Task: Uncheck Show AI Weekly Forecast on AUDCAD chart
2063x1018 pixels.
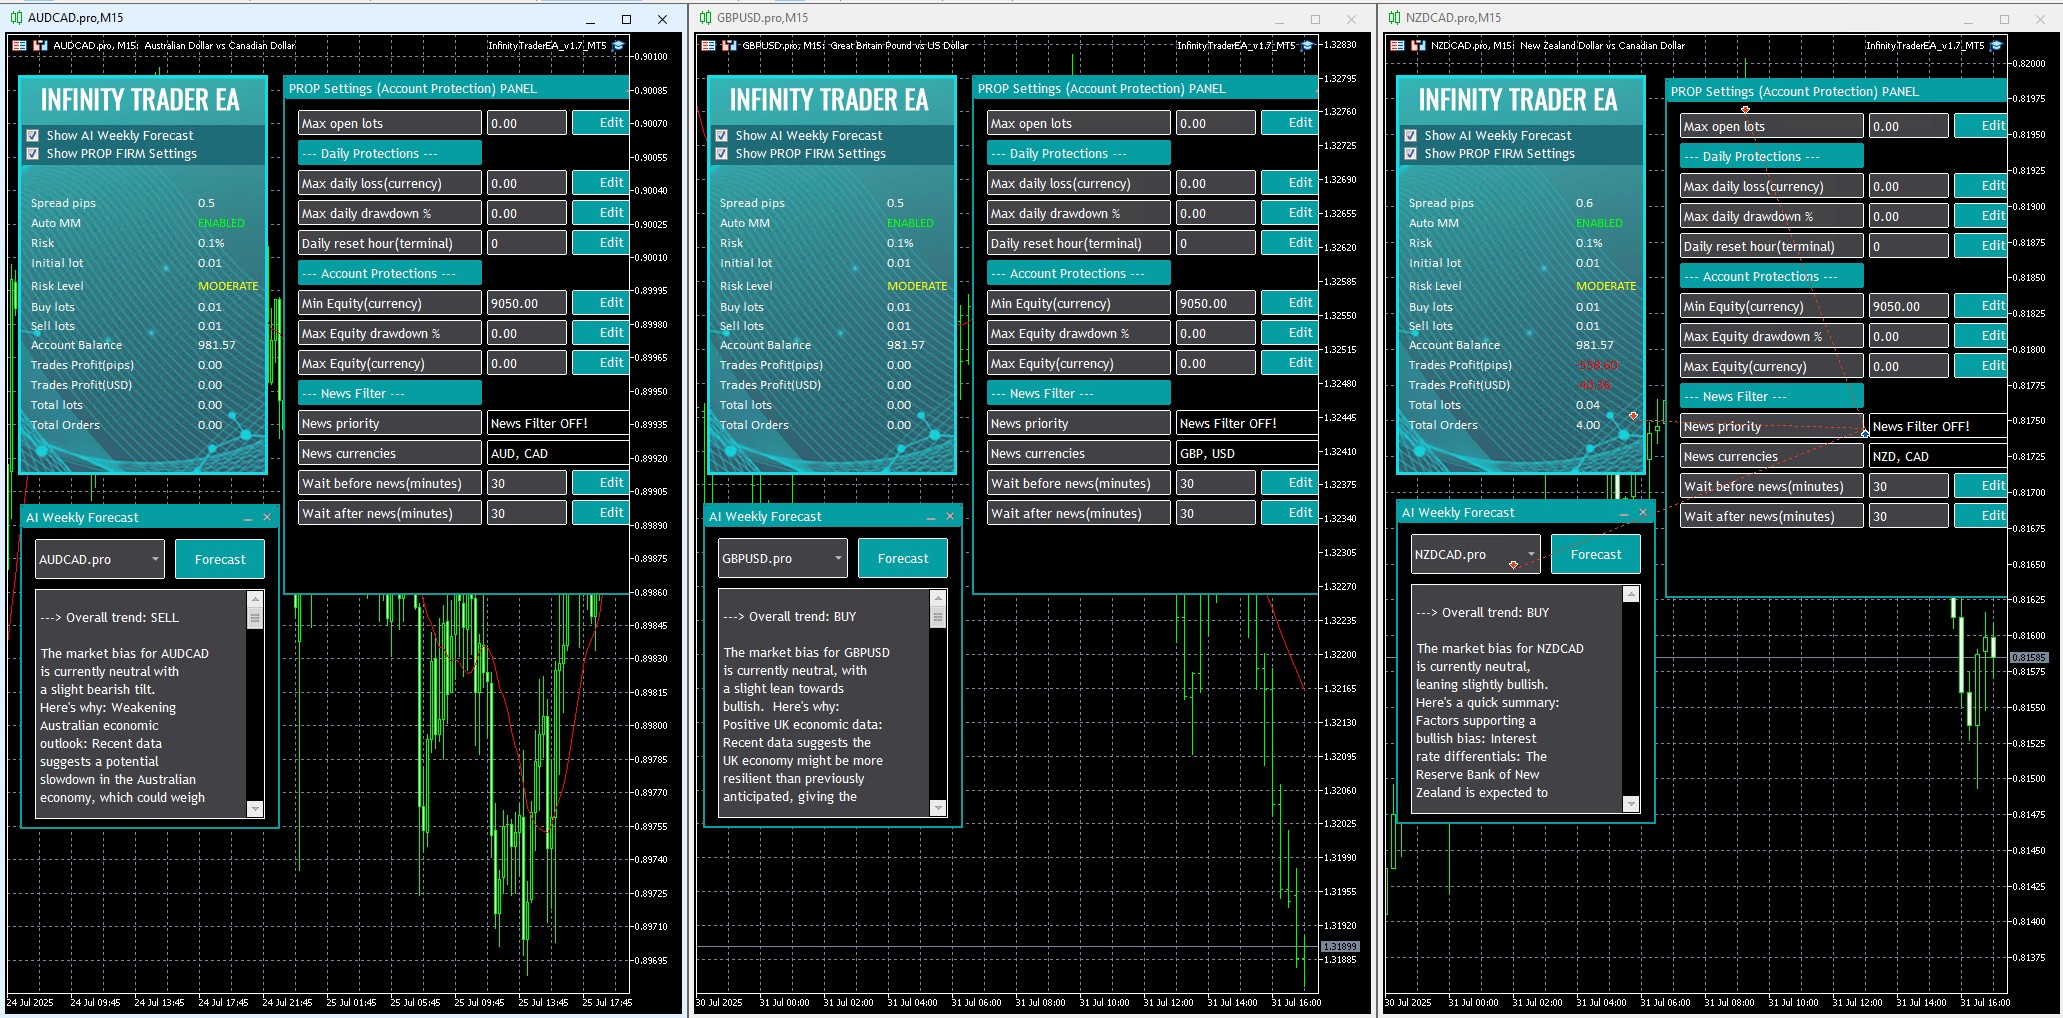Action: pyautogui.click(x=33, y=135)
